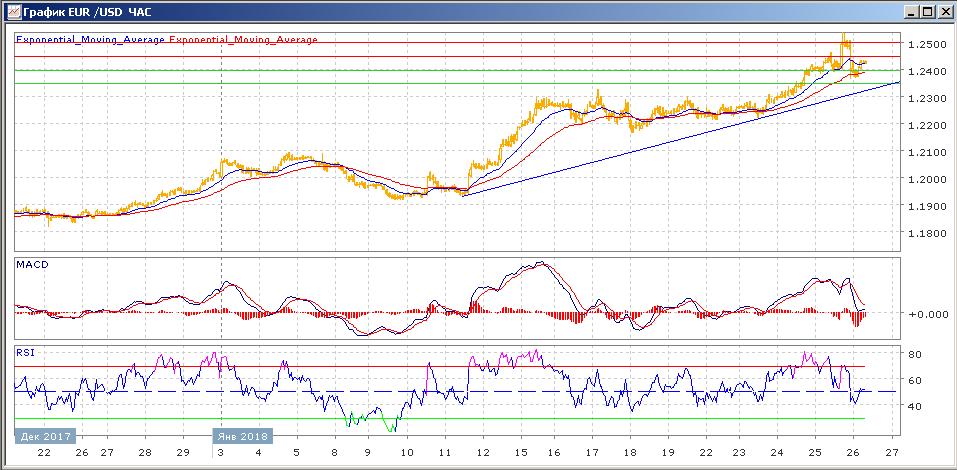Minimize the EUR/USD chart window

click(912, 11)
